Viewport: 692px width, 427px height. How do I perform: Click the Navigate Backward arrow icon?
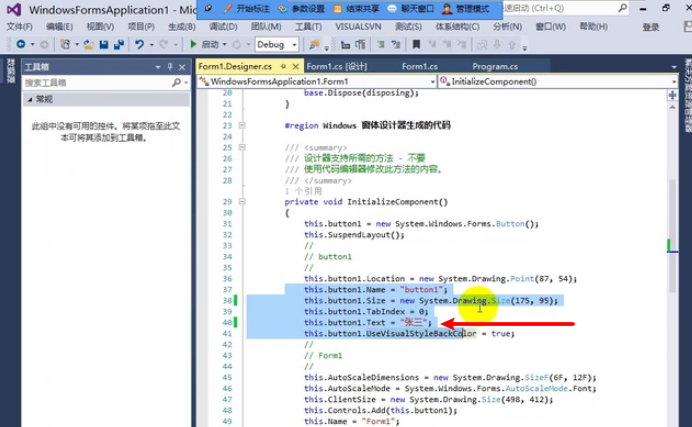pos(20,44)
